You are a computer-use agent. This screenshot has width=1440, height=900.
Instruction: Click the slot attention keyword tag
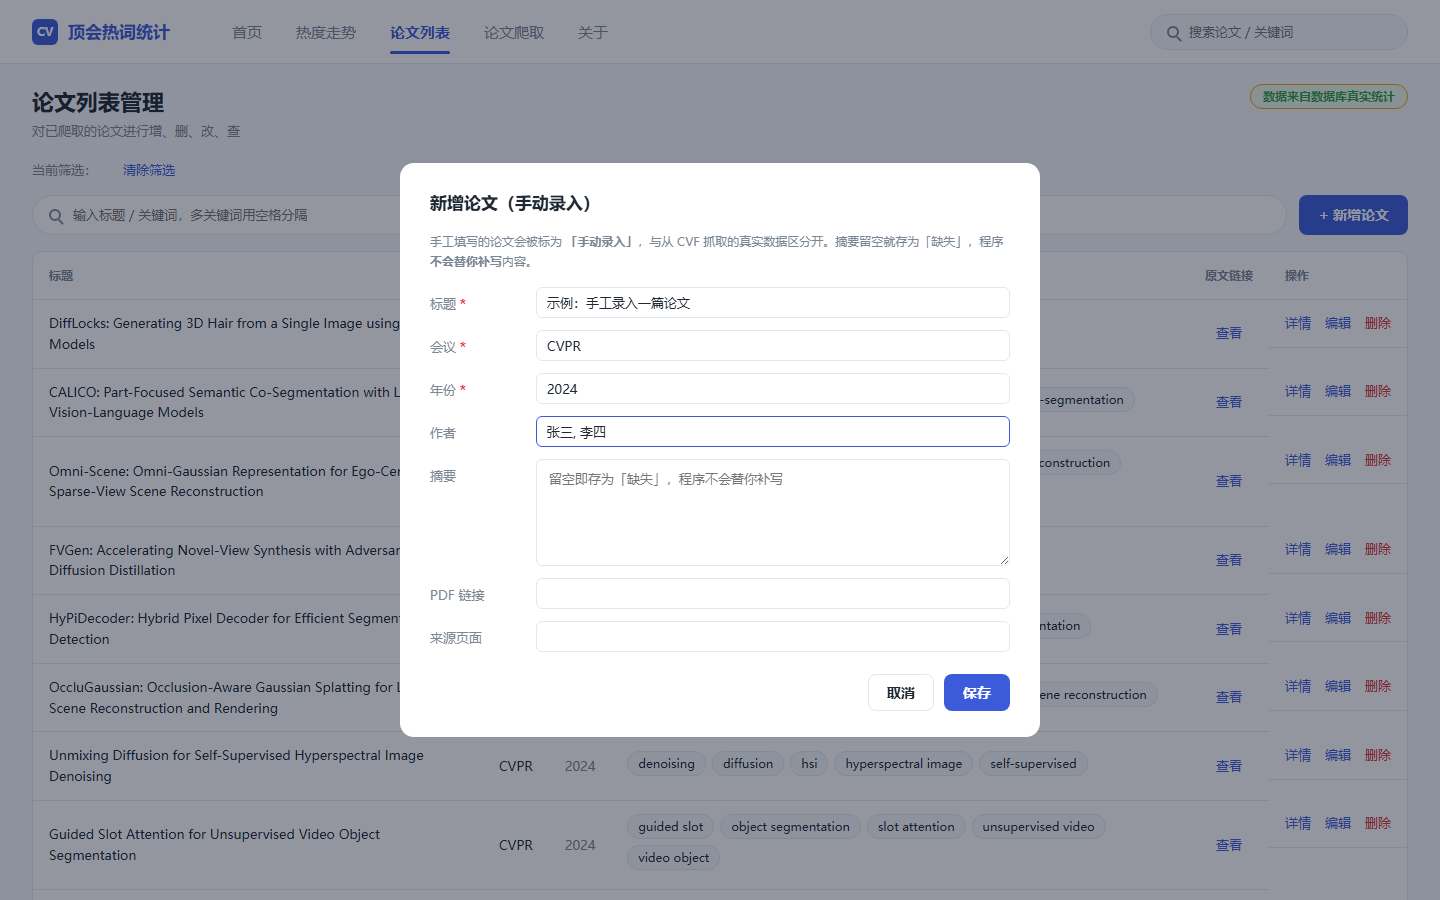click(916, 827)
